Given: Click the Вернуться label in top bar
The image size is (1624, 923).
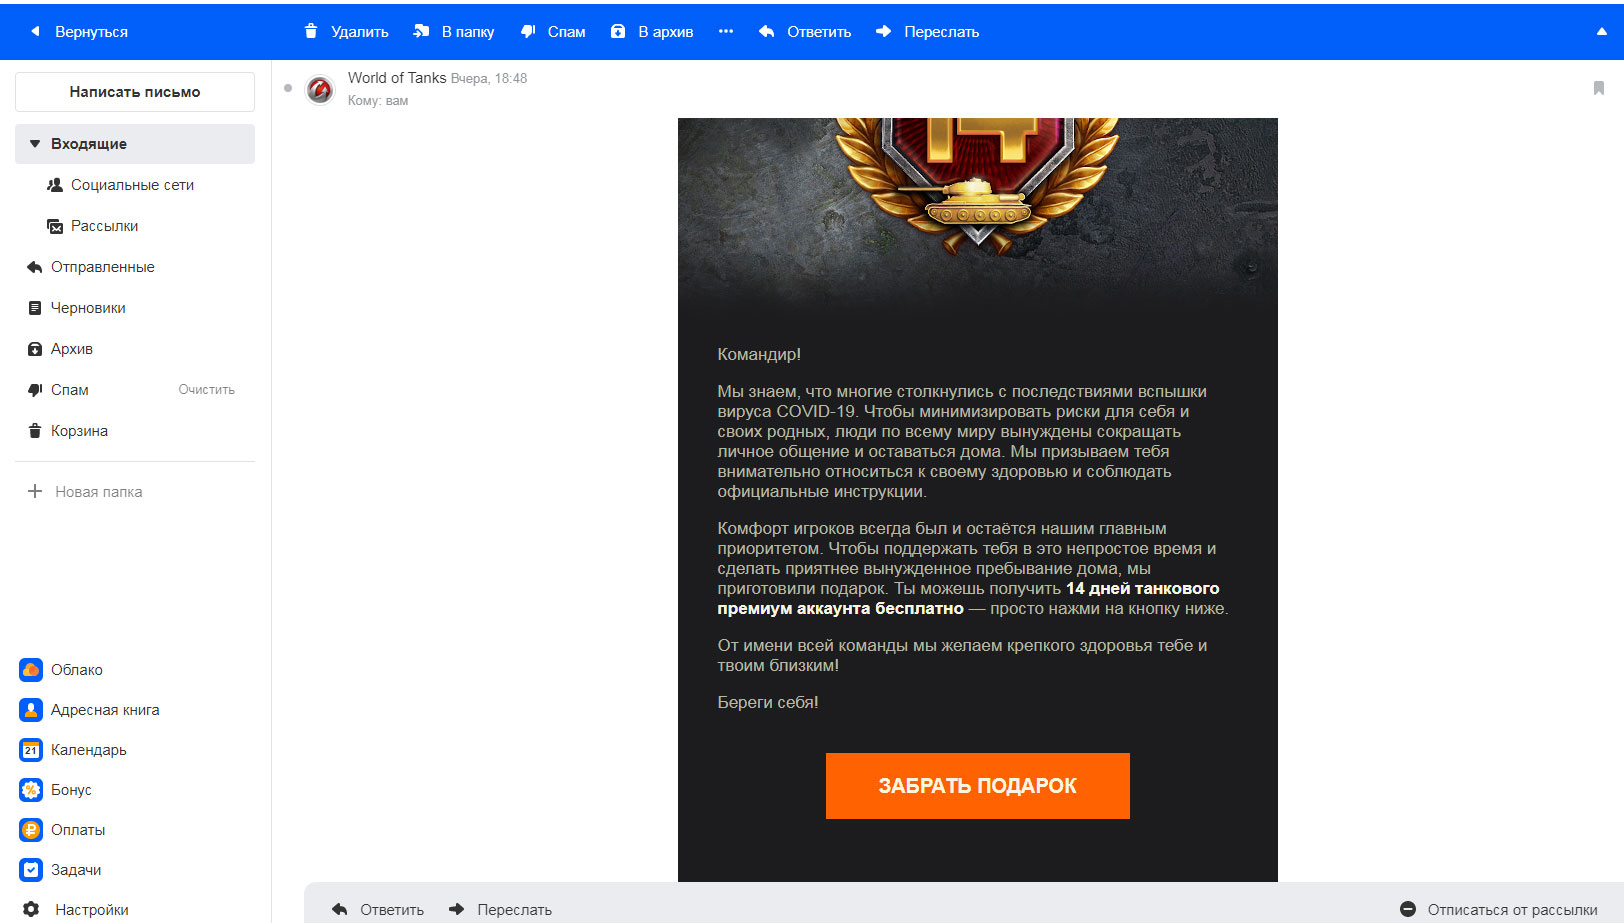Looking at the screenshot, I should (91, 31).
